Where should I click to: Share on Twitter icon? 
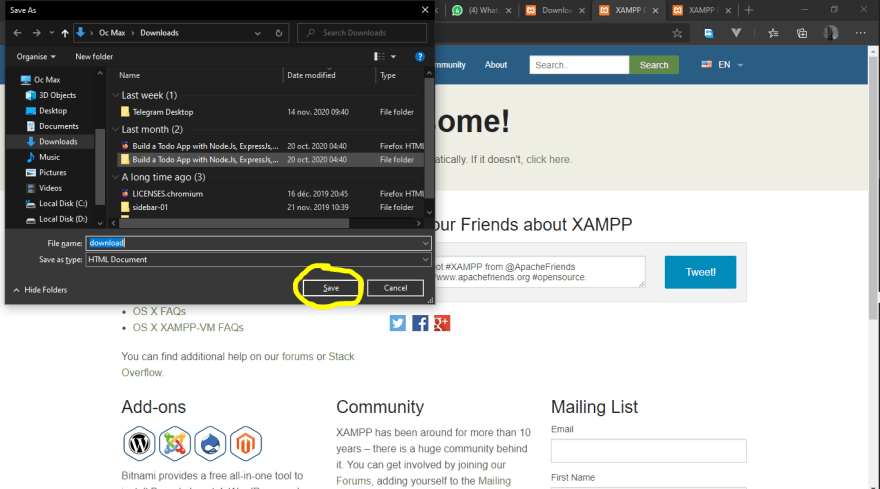click(398, 323)
